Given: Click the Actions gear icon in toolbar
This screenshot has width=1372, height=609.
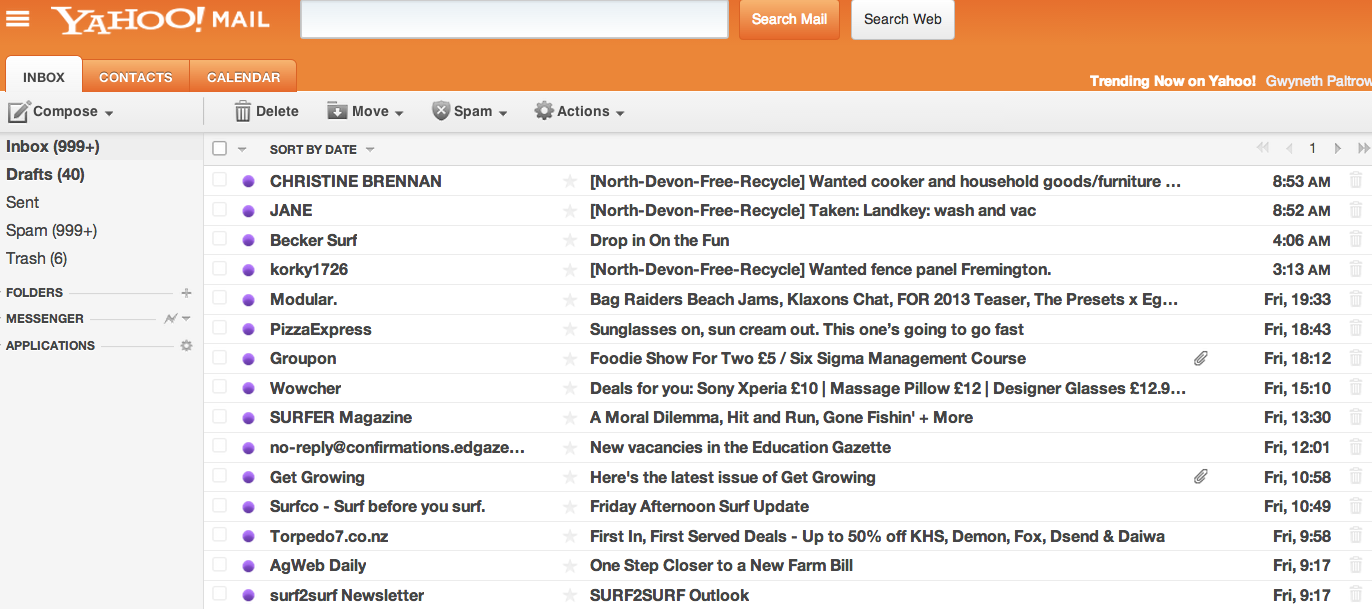Looking at the screenshot, I should [544, 111].
